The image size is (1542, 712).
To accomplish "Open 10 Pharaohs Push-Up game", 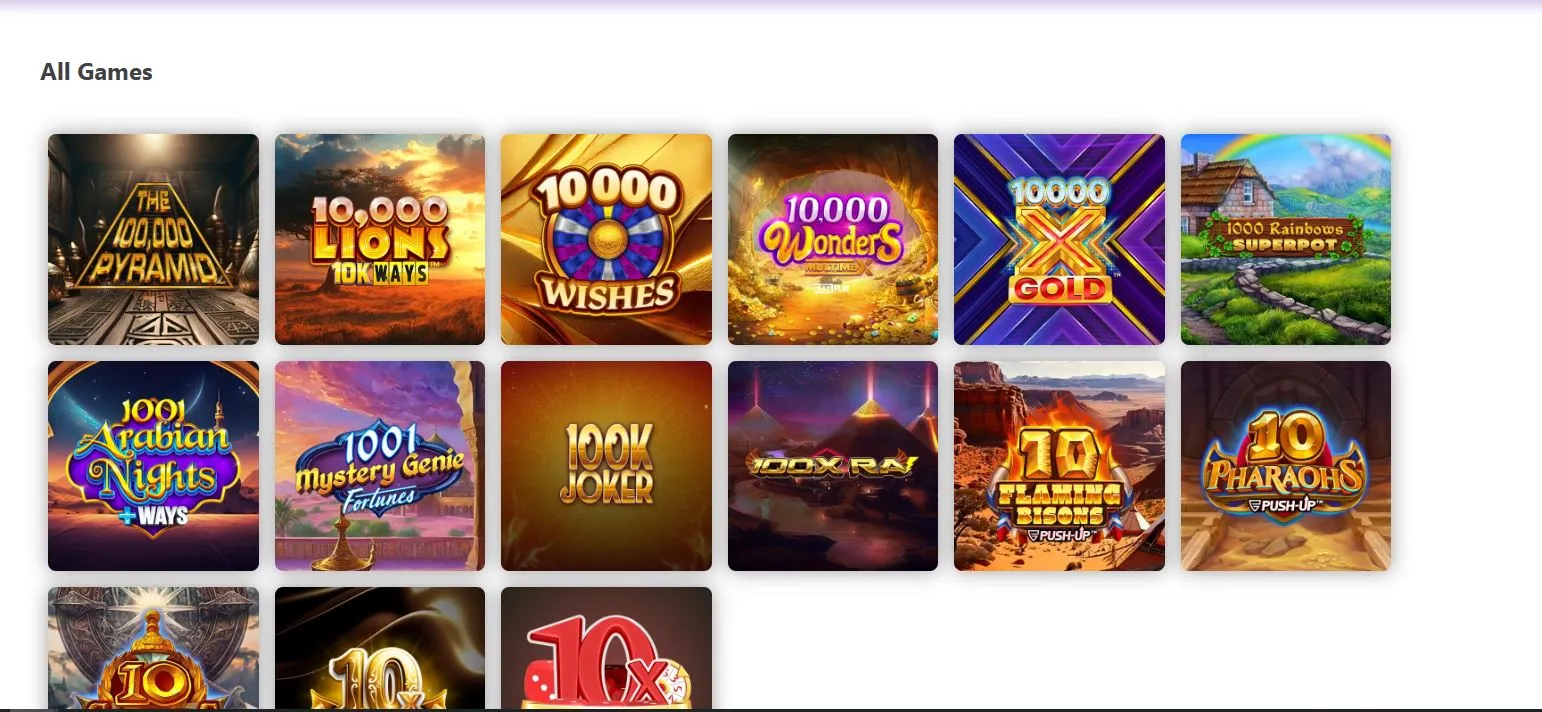I will (x=1286, y=466).
